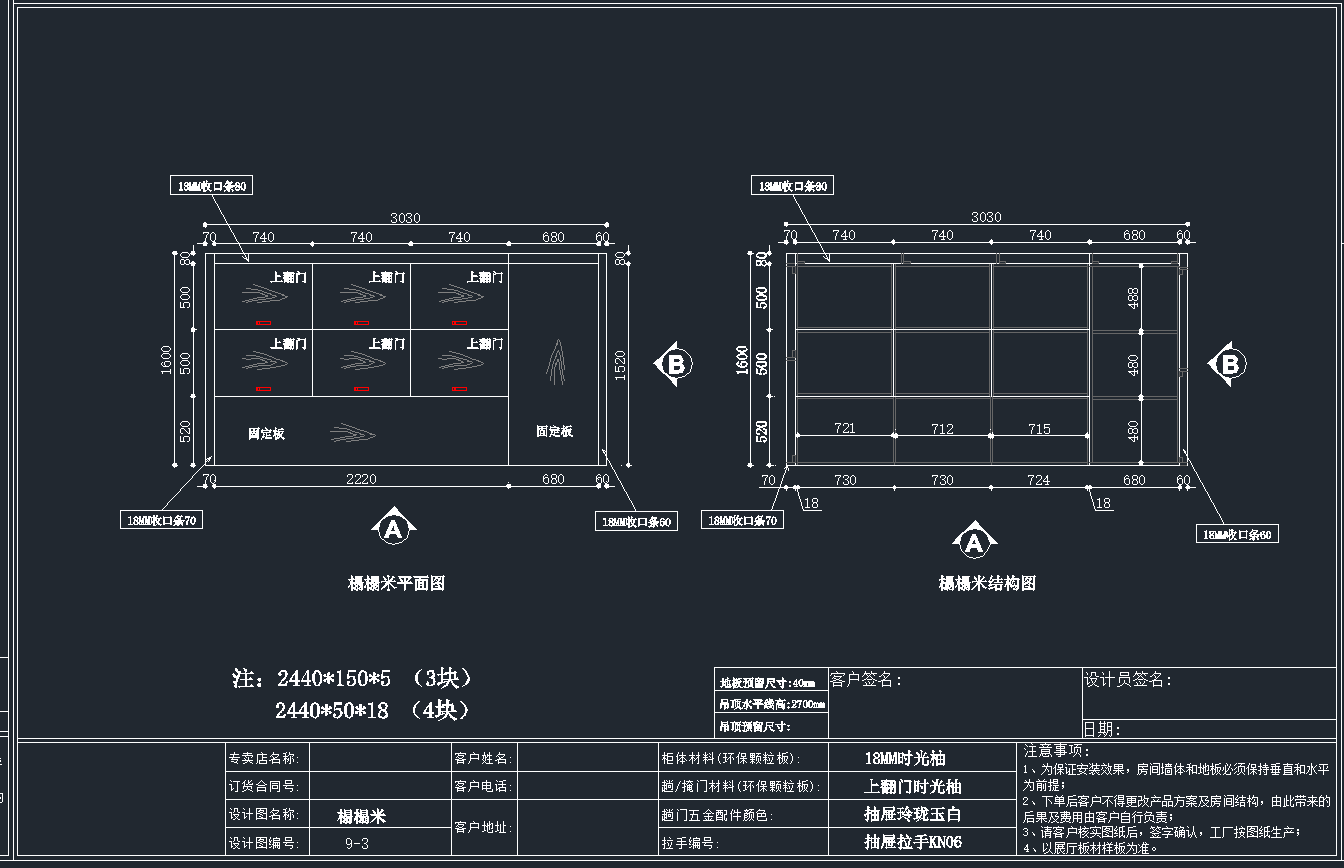Select the 3030 overall dimension above plan view

click(405, 218)
